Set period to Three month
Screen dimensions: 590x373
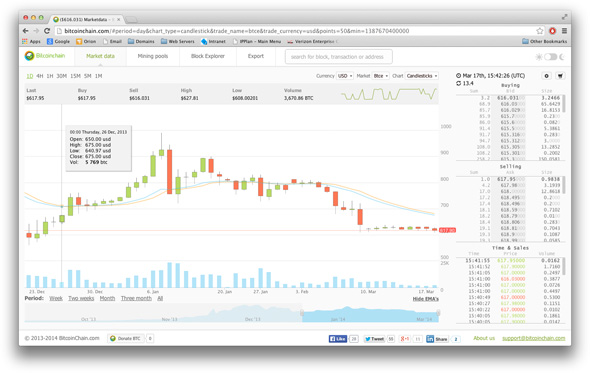(136, 298)
